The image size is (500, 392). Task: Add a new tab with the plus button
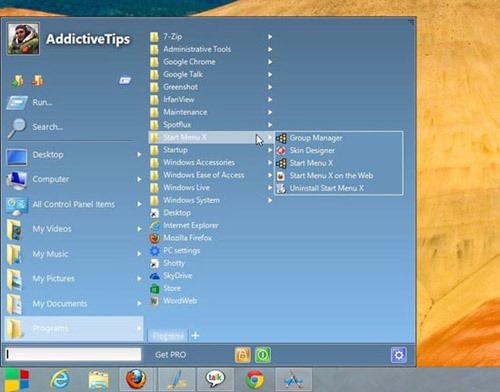pyautogui.click(x=195, y=336)
